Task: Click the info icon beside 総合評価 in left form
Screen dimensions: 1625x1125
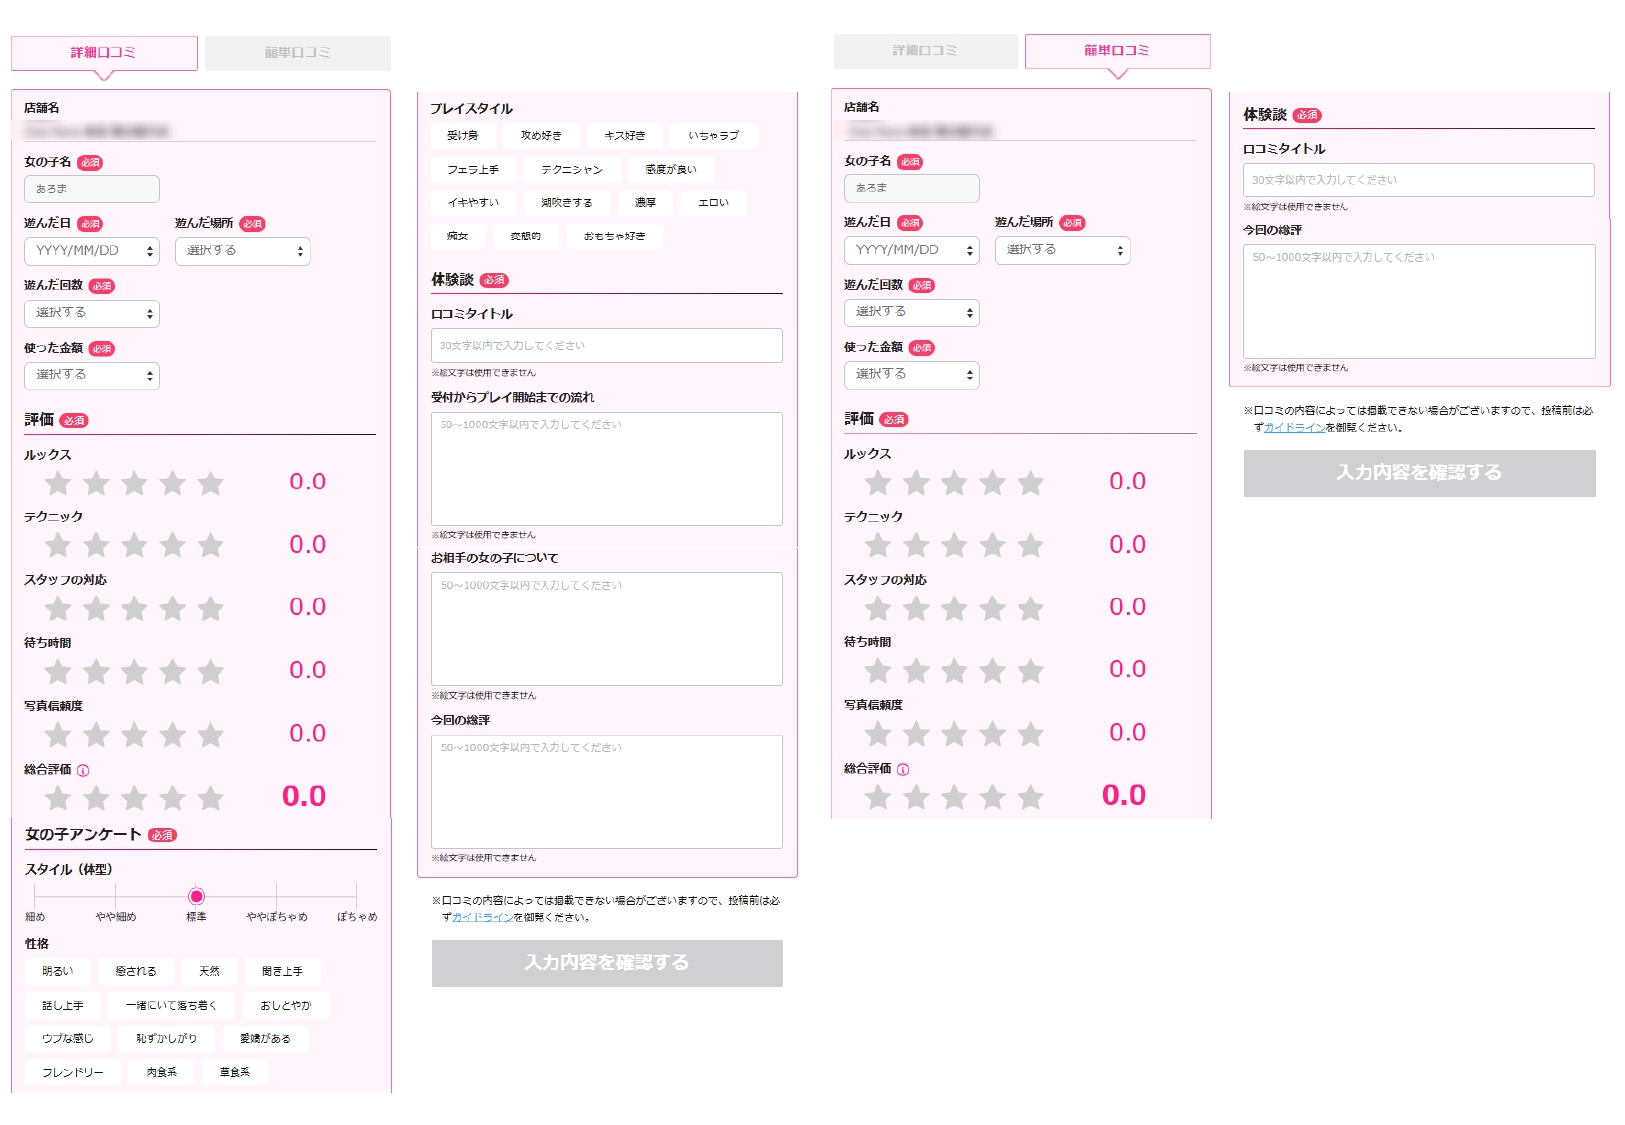Action: click(83, 770)
